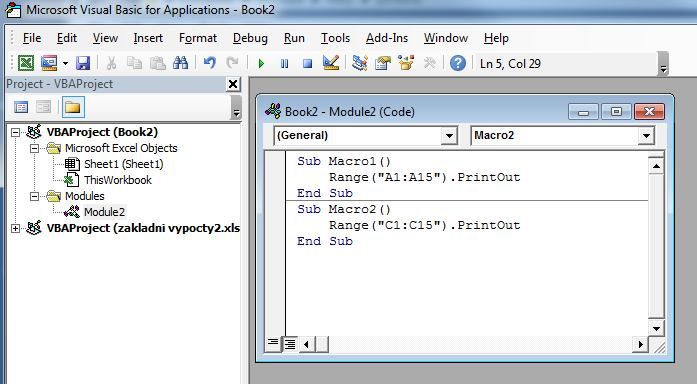Toggle Folders button in Project pane
This screenshot has height=384, width=697.
(x=73, y=107)
